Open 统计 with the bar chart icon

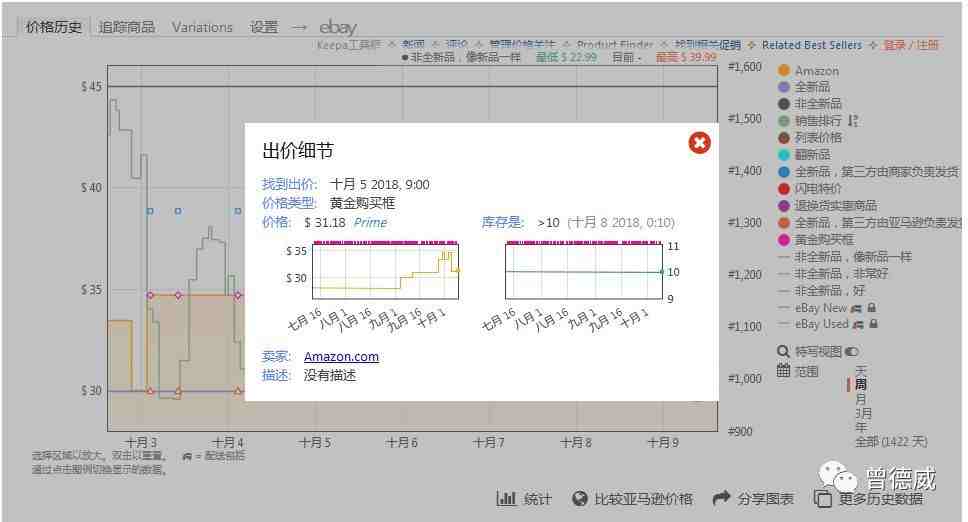(x=524, y=499)
